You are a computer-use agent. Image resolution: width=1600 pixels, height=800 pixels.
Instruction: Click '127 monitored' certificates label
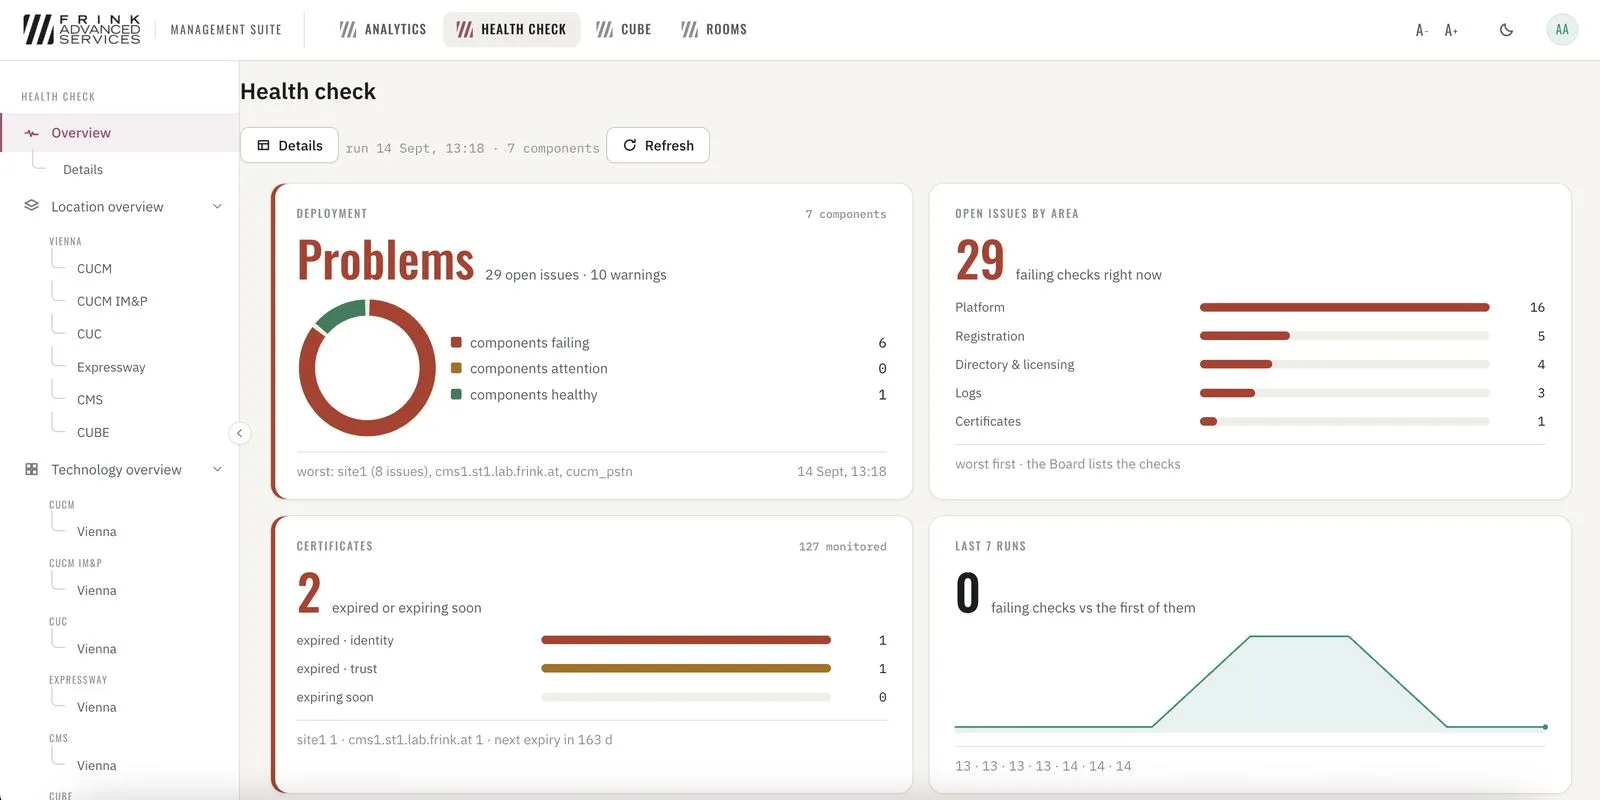click(842, 547)
